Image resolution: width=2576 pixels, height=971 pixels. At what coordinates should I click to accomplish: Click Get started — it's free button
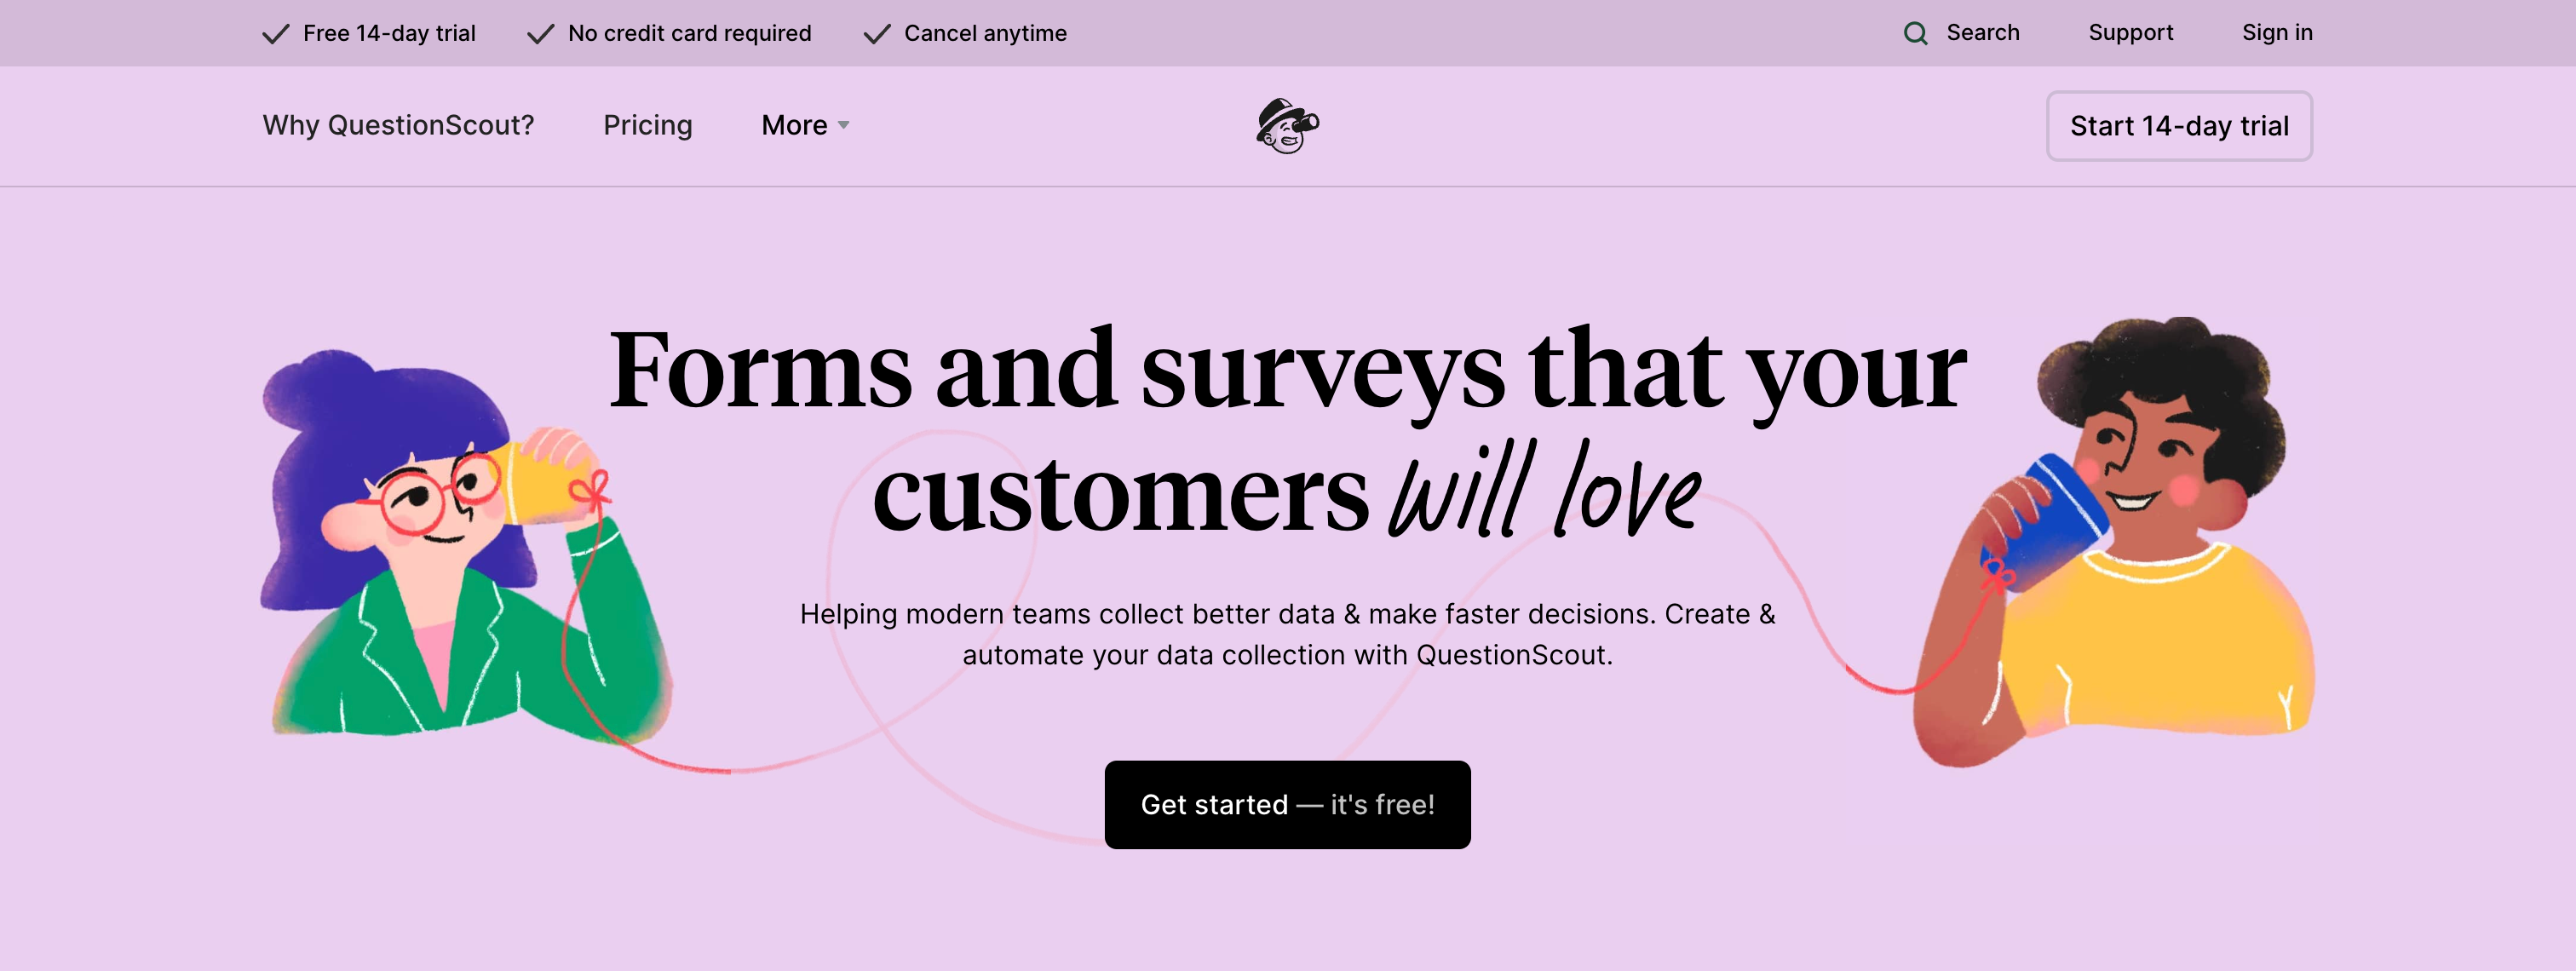(x=1287, y=804)
